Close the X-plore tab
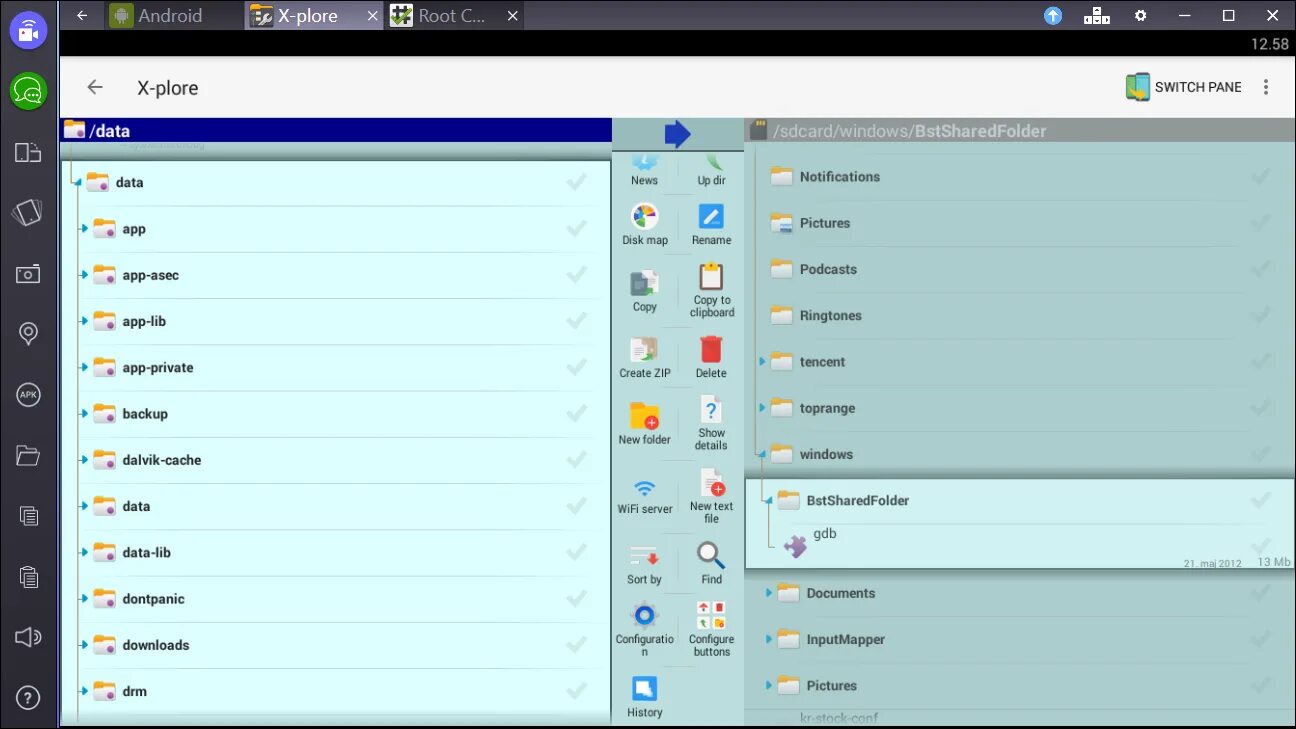1296x729 pixels. 373,15
